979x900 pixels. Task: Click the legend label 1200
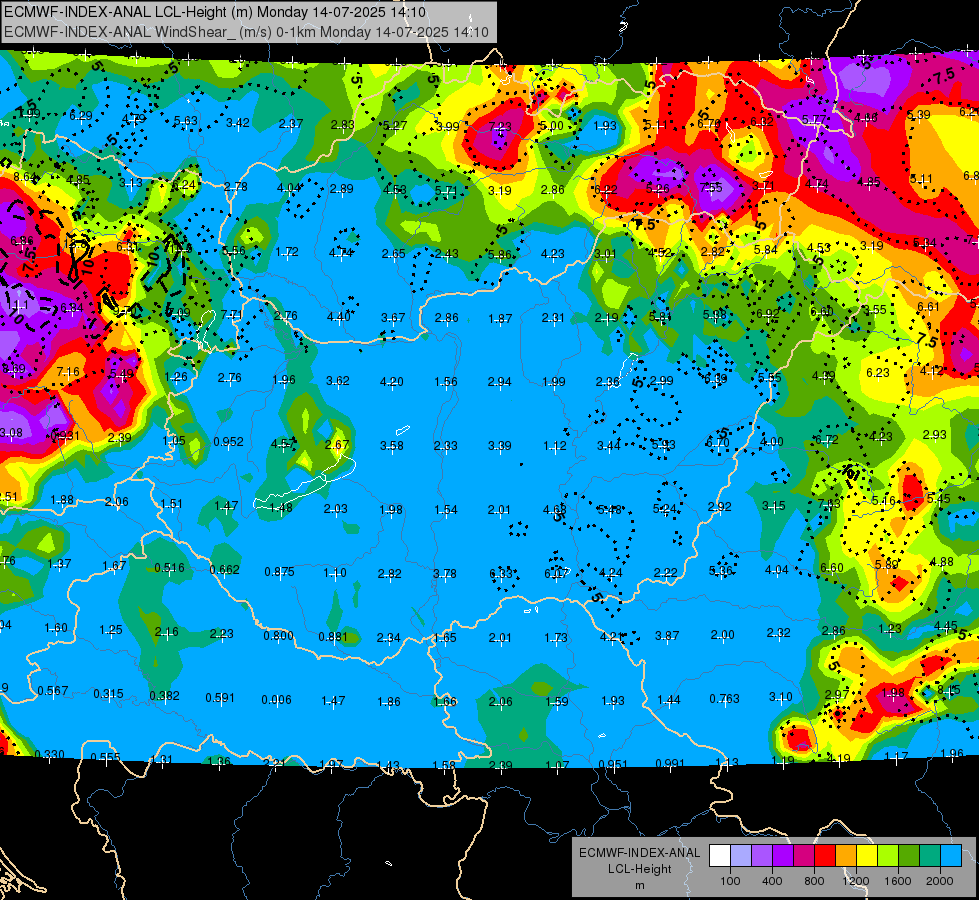(x=855, y=881)
